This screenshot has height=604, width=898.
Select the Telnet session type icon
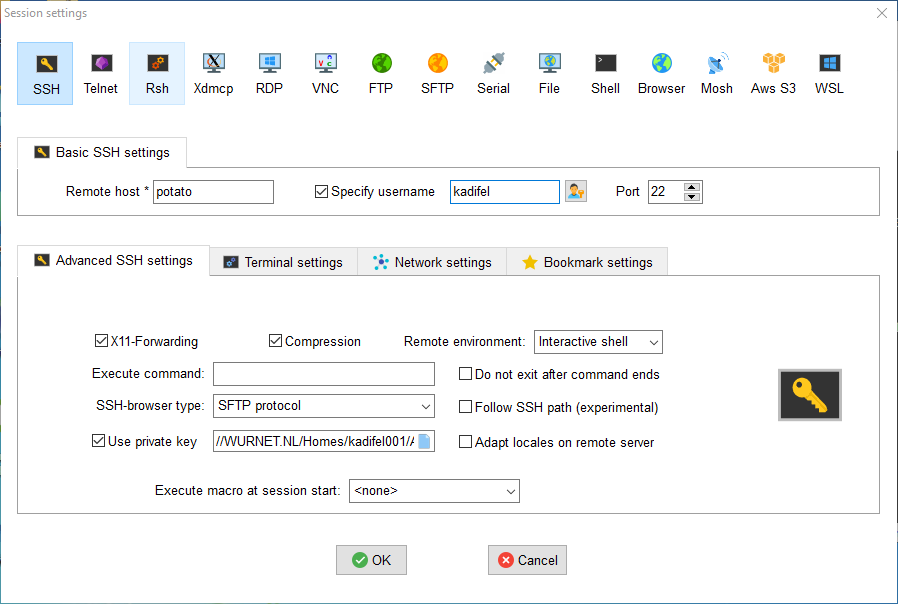[x=100, y=74]
